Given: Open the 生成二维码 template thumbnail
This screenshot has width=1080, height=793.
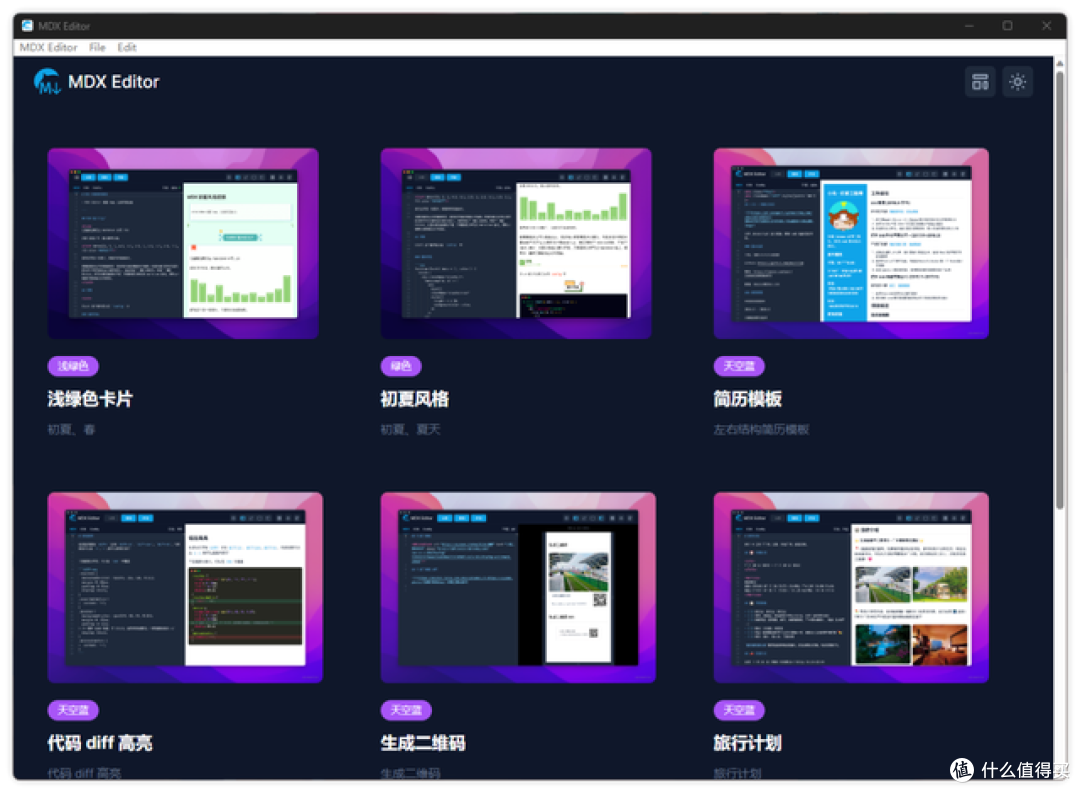Looking at the screenshot, I should click(x=518, y=587).
